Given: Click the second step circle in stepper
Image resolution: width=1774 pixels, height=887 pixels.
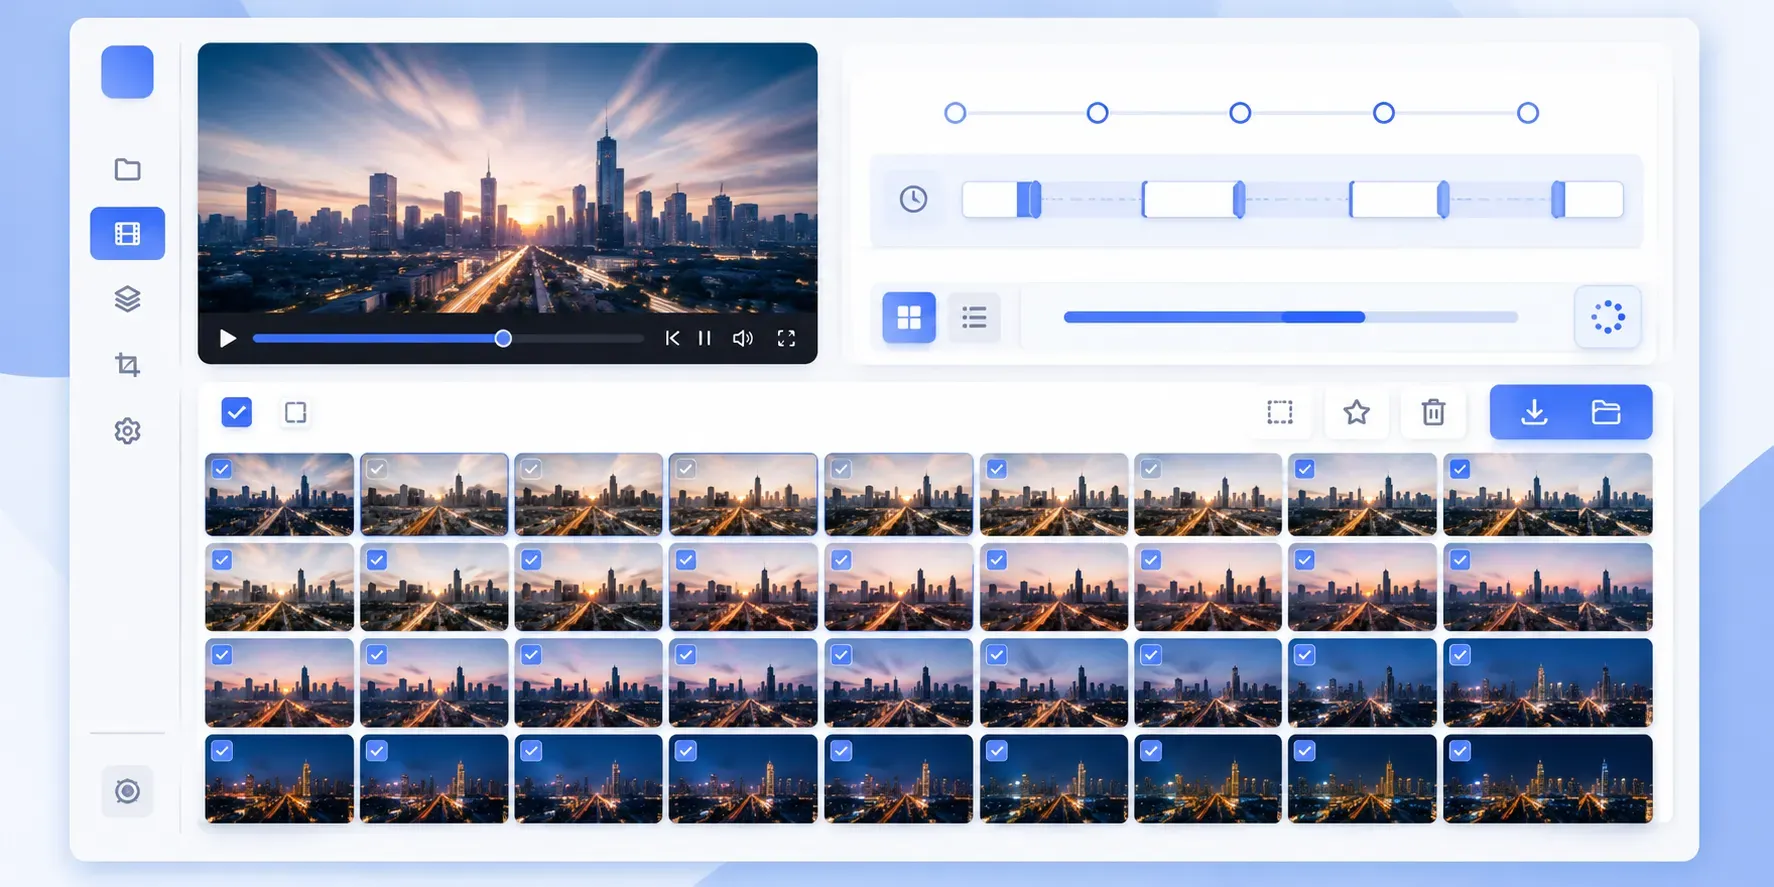Looking at the screenshot, I should [x=1097, y=113].
